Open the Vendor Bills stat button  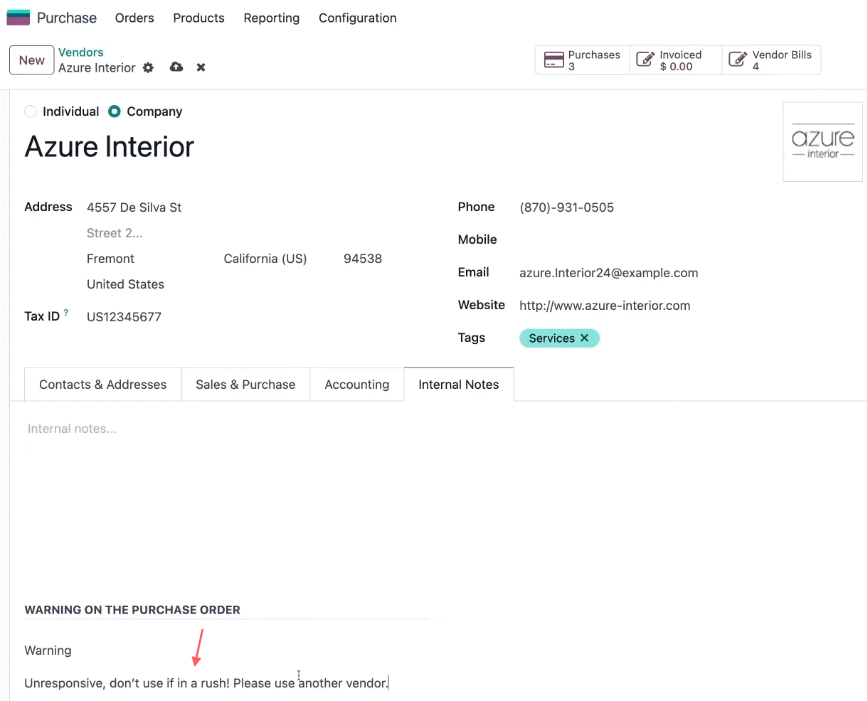[771, 60]
